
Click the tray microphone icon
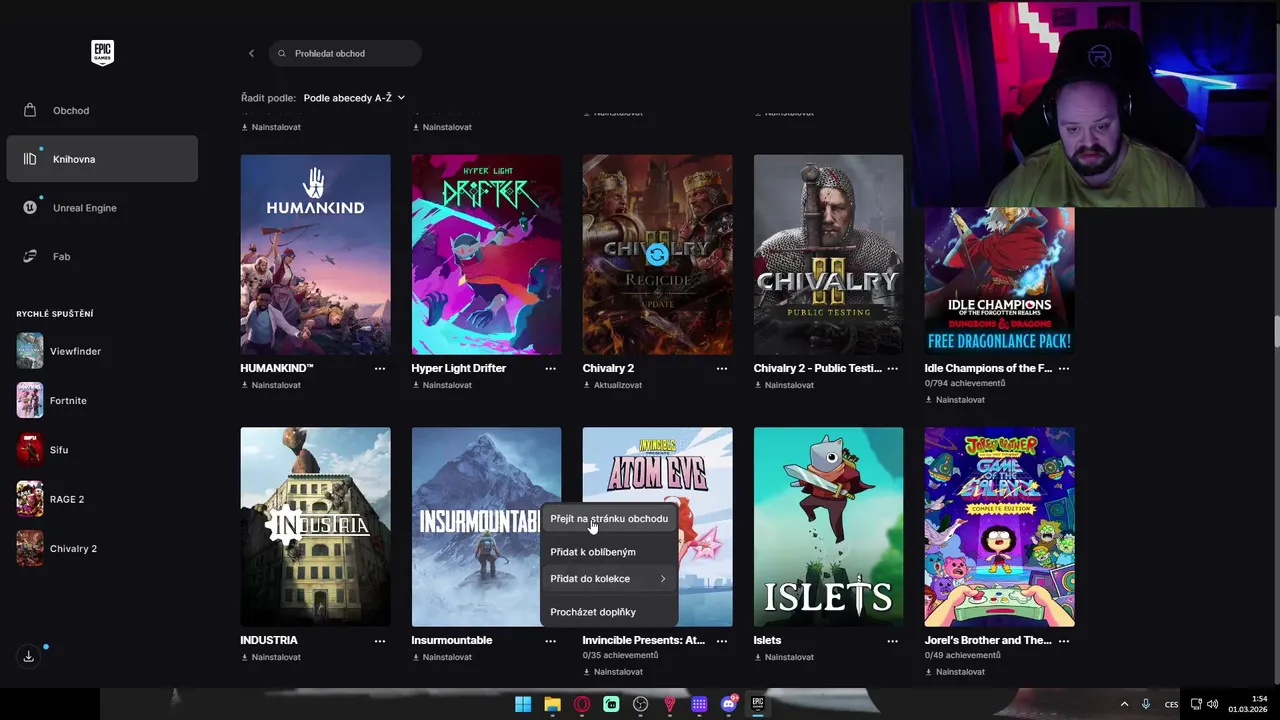(1146, 704)
